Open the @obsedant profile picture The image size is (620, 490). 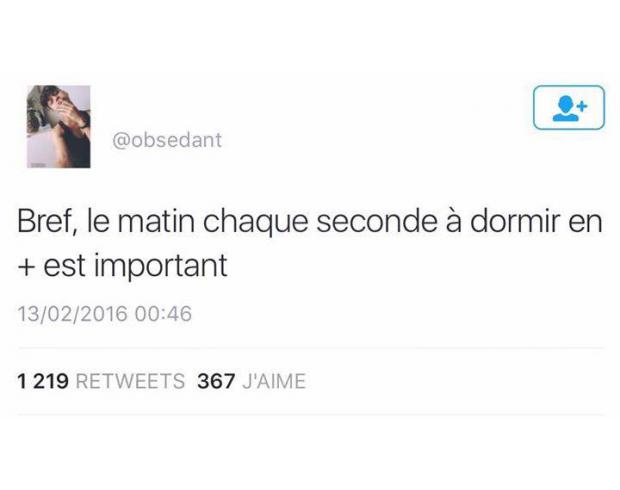tap(59, 127)
